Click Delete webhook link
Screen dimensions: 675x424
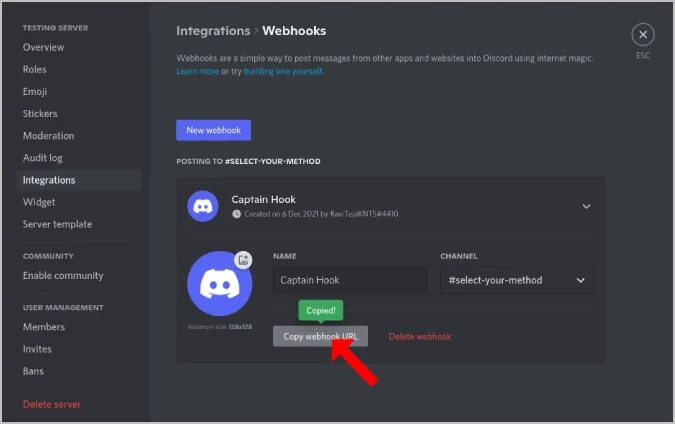click(x=420, y=337)
